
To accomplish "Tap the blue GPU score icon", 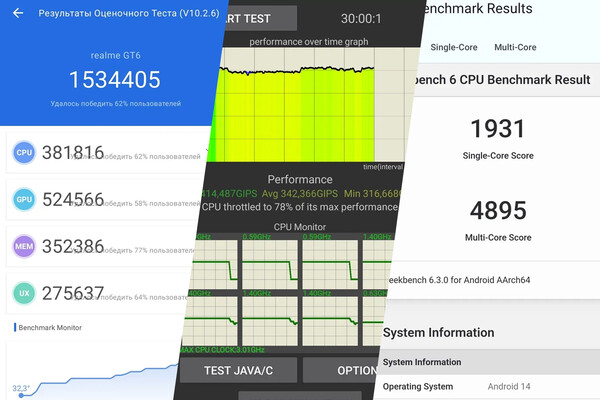I will [x=25, y=199].
